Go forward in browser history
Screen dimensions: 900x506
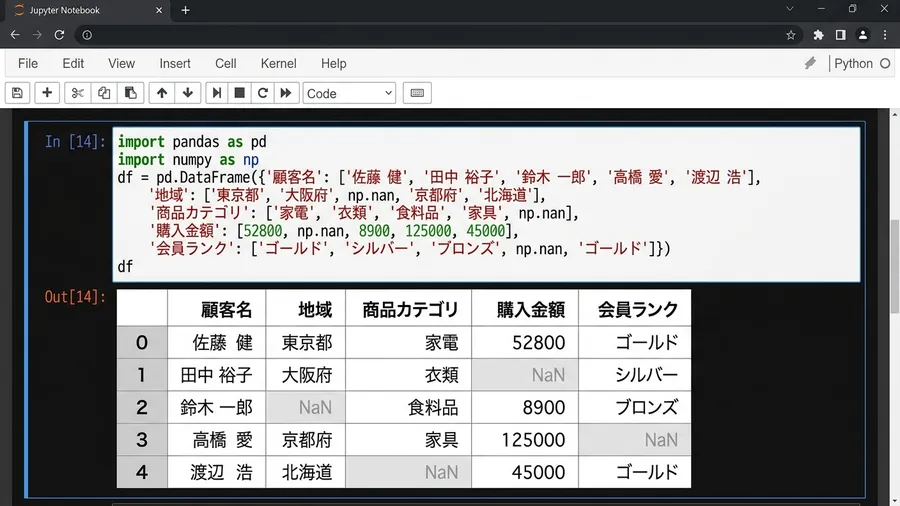37,35
